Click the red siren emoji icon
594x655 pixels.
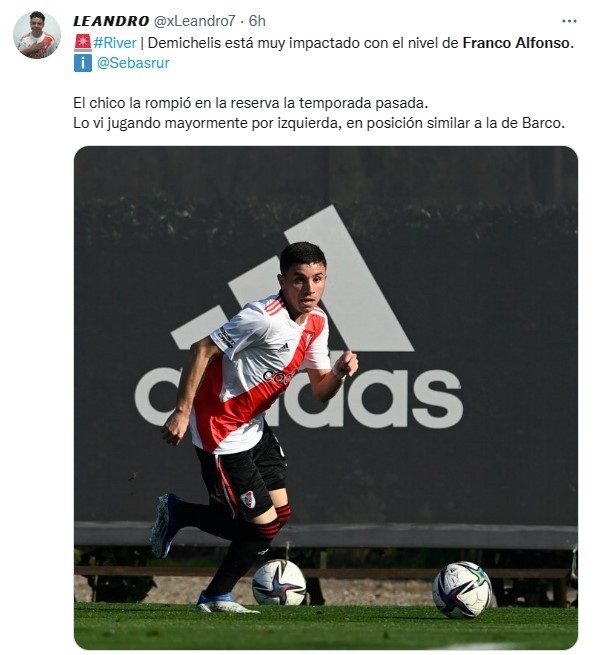click(83, 43)
